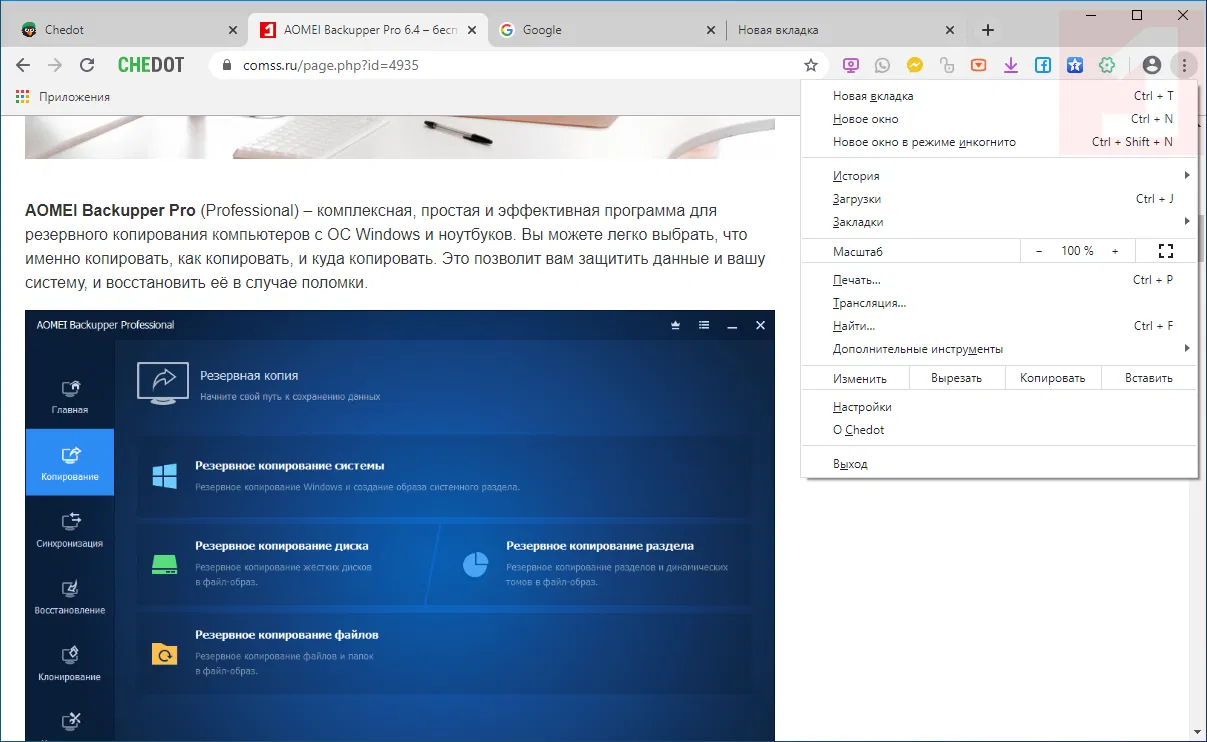The width and height of the screenshot is (1207, 742).
Task: Open О Chedot menu item
Action: click(999, 430)
